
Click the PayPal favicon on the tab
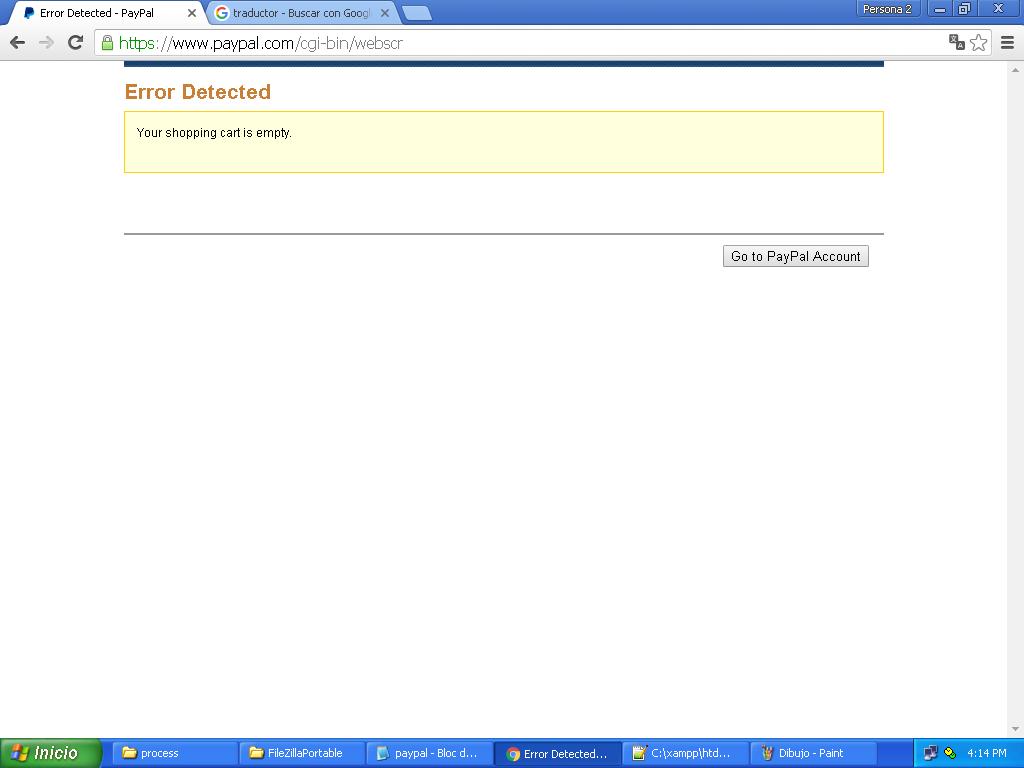pos(29,13)
